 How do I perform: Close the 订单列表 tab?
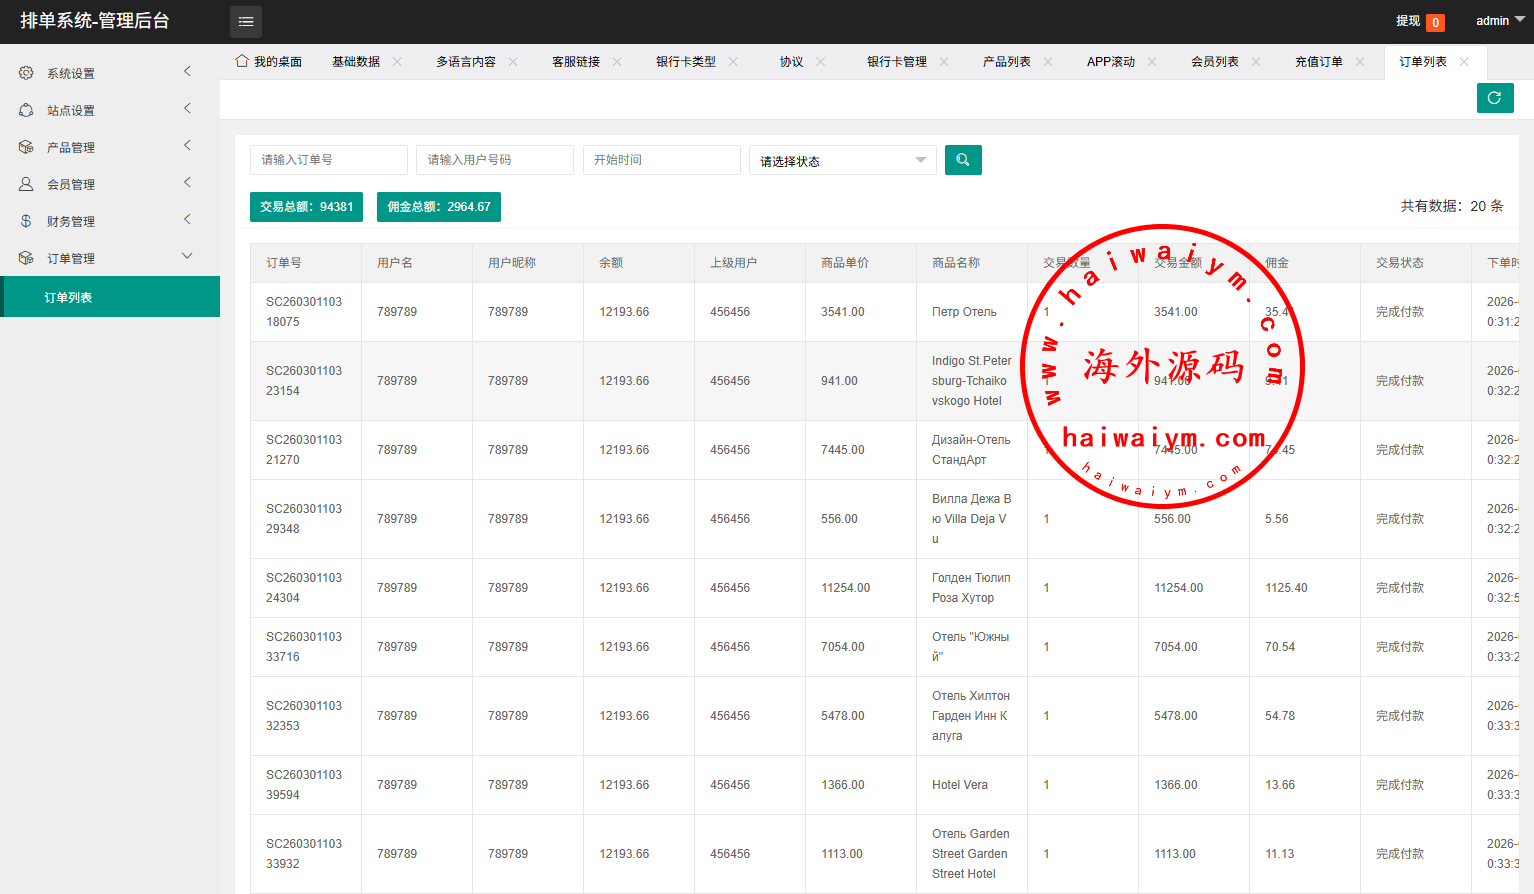click(x=1464, y=62)
